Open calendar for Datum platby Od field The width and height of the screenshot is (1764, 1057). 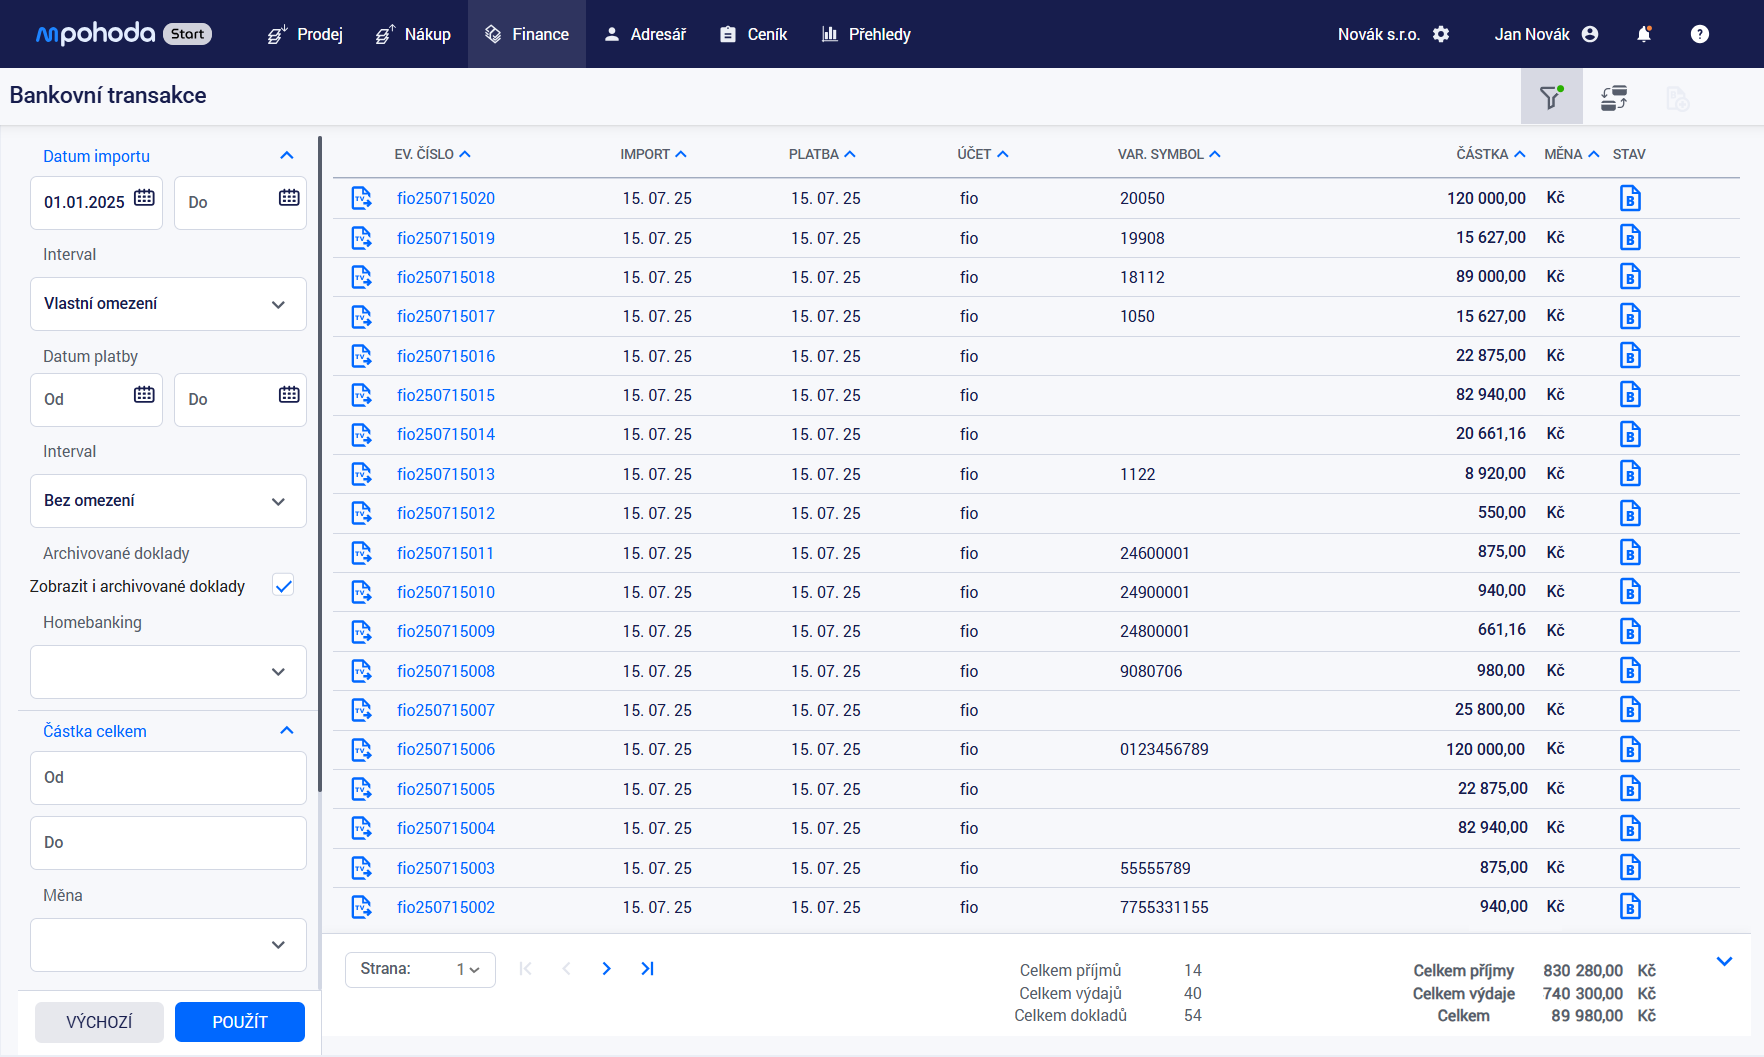click(x=144, y=395)
